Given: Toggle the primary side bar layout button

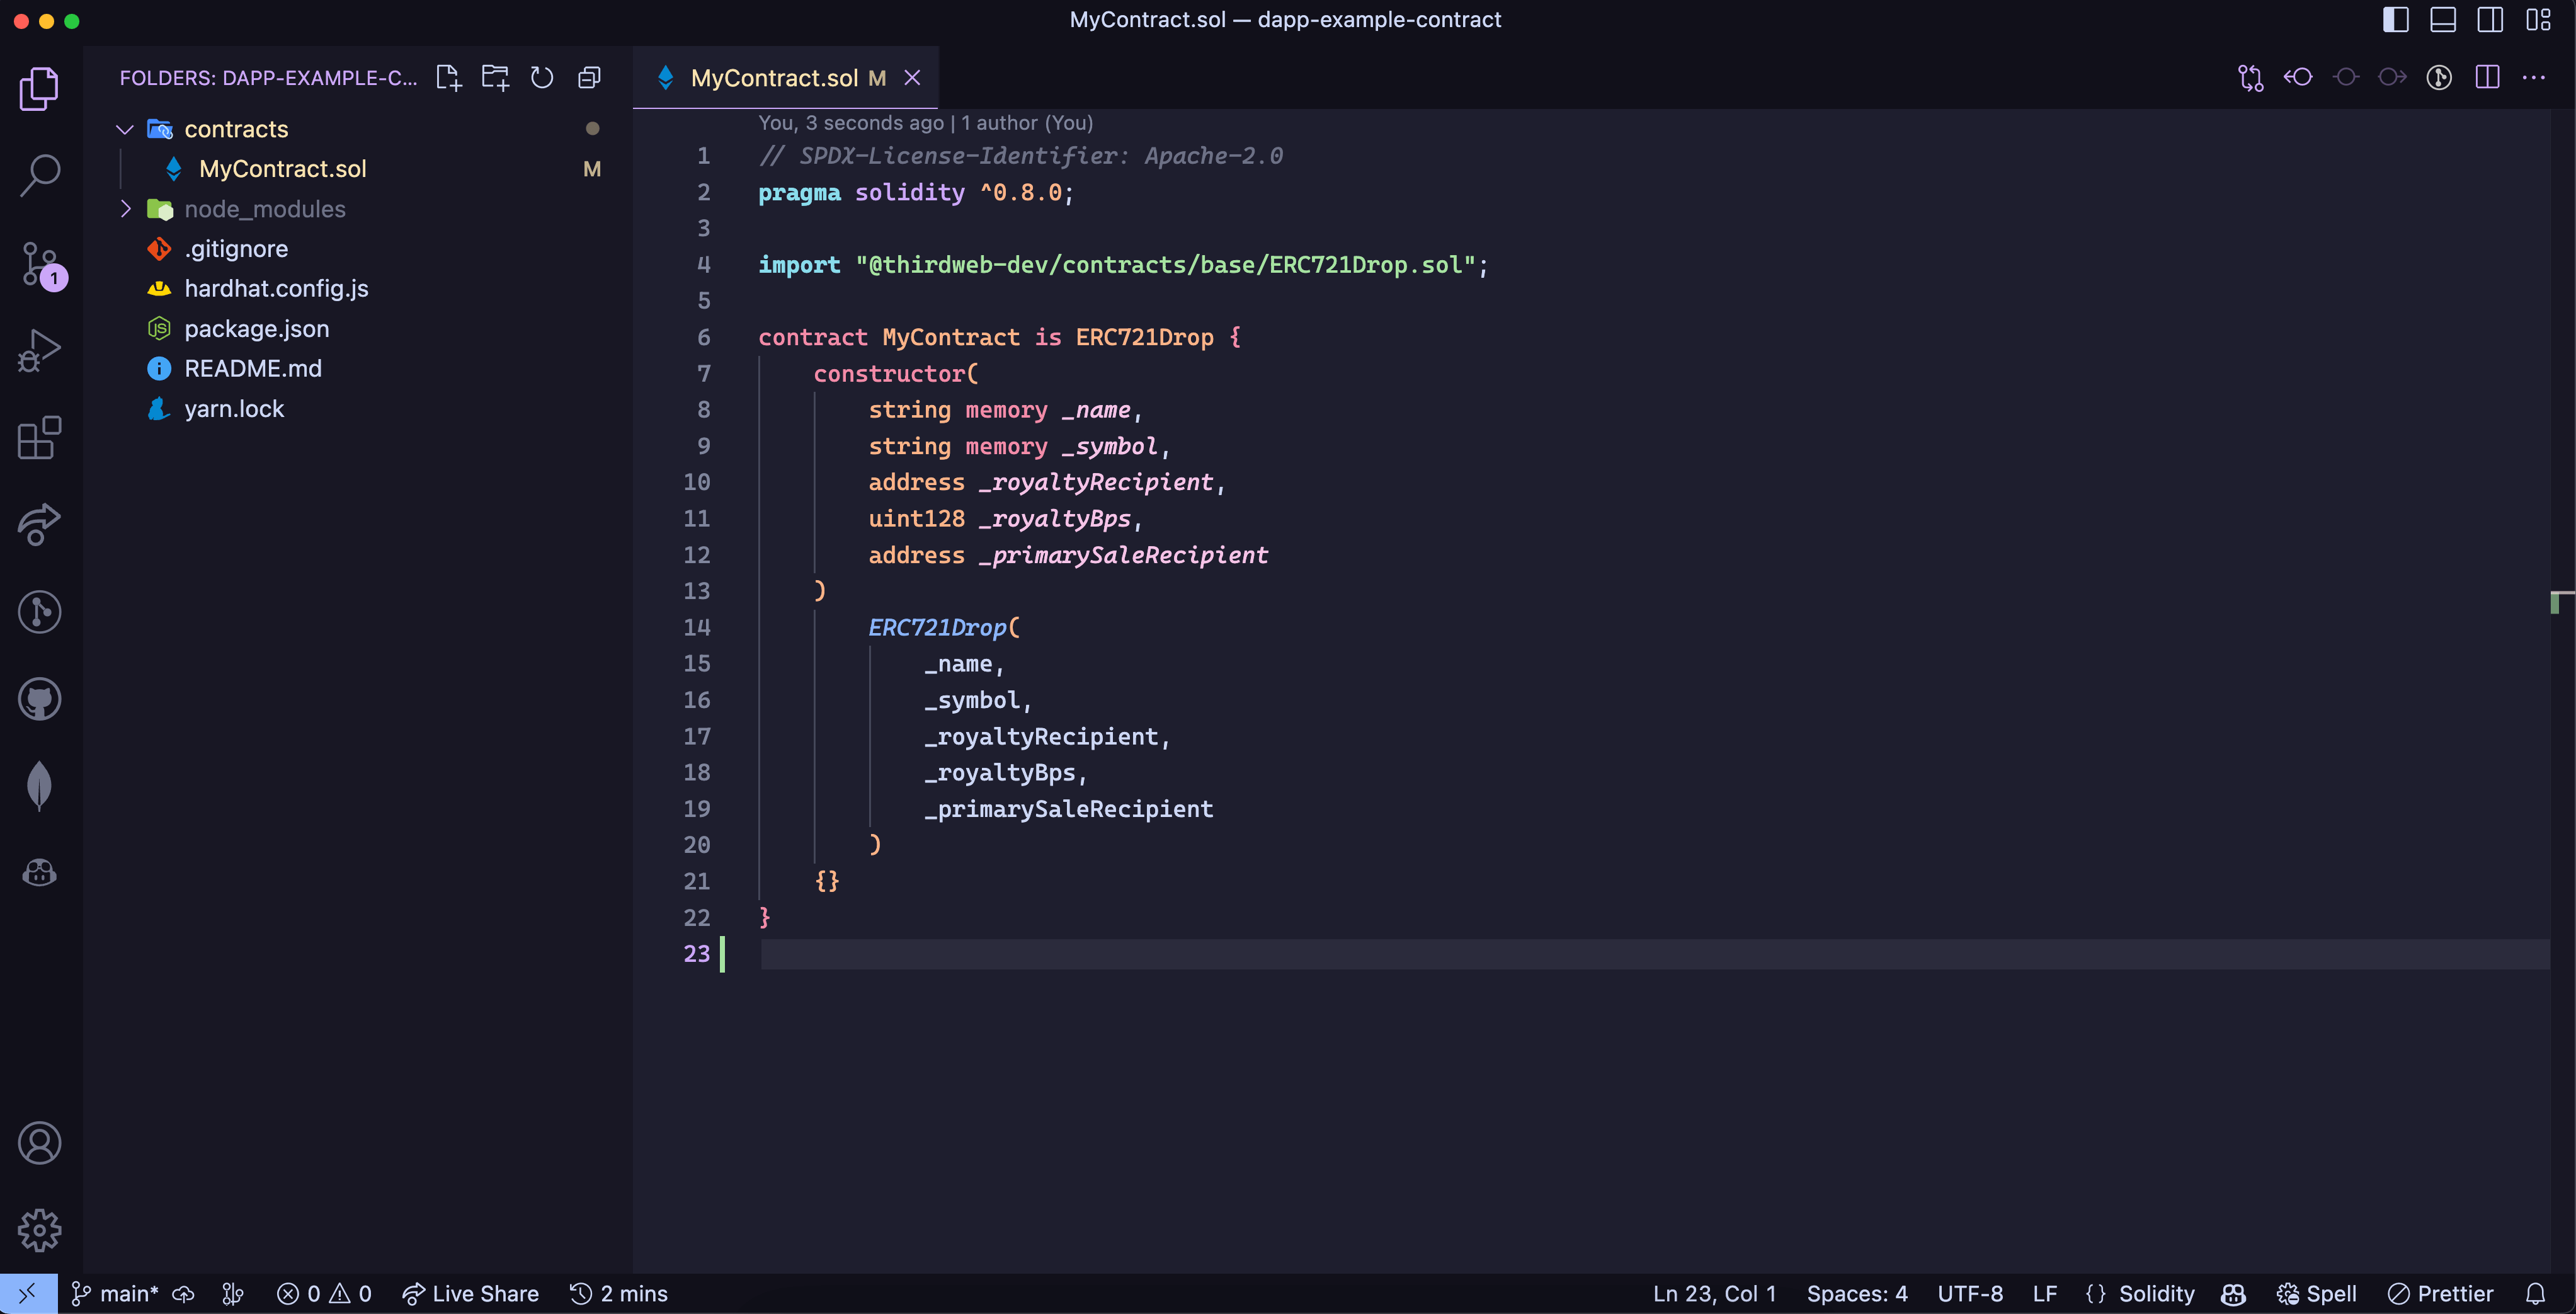Looking at the screenshot, I should point(2395,20).
